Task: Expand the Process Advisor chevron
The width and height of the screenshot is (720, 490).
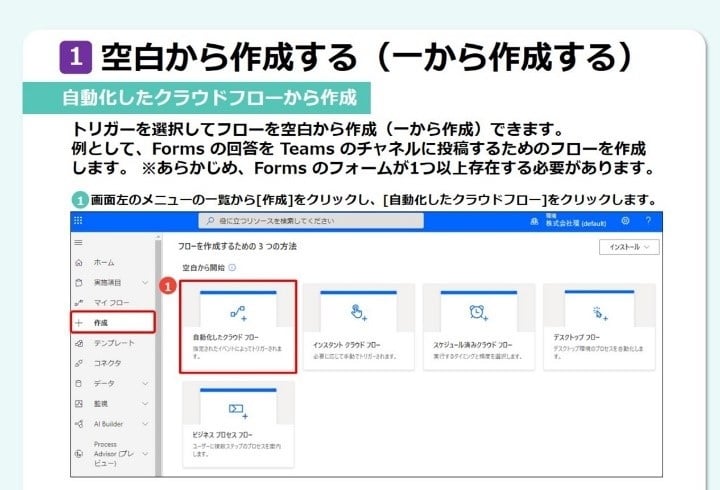Action: (145, 454)
